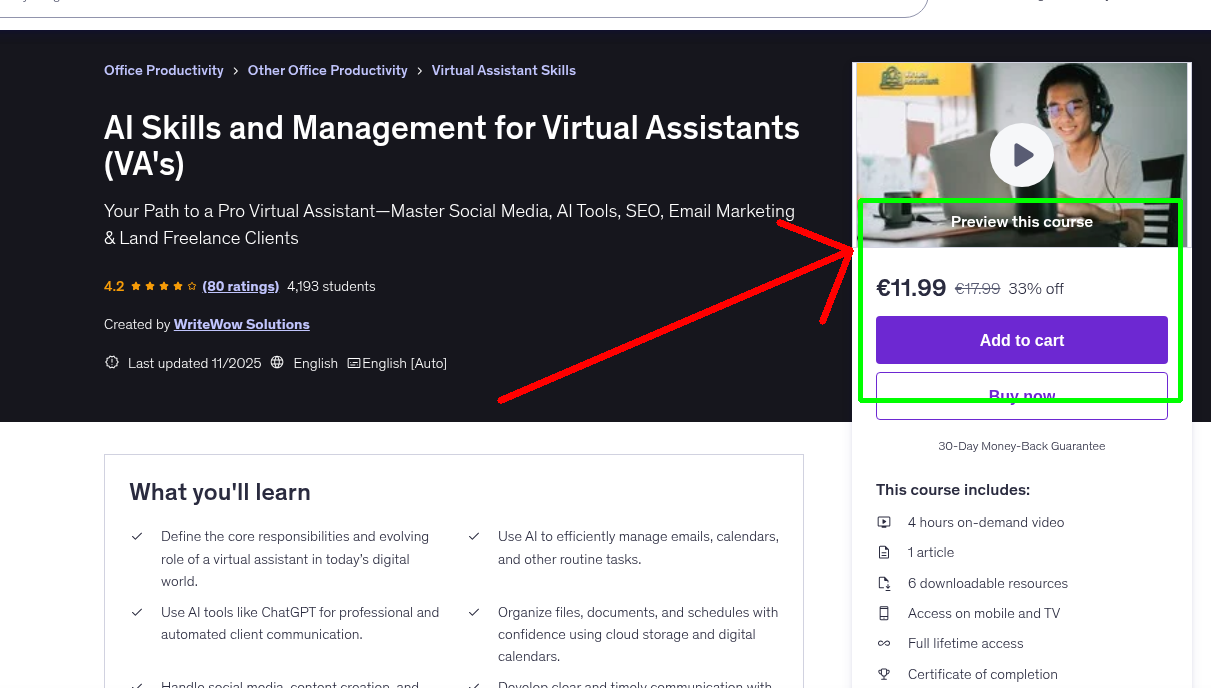This screenshot has width=1211, height=688.
Task: Click the lifetime access infinity icon
Action: point(884,643)
